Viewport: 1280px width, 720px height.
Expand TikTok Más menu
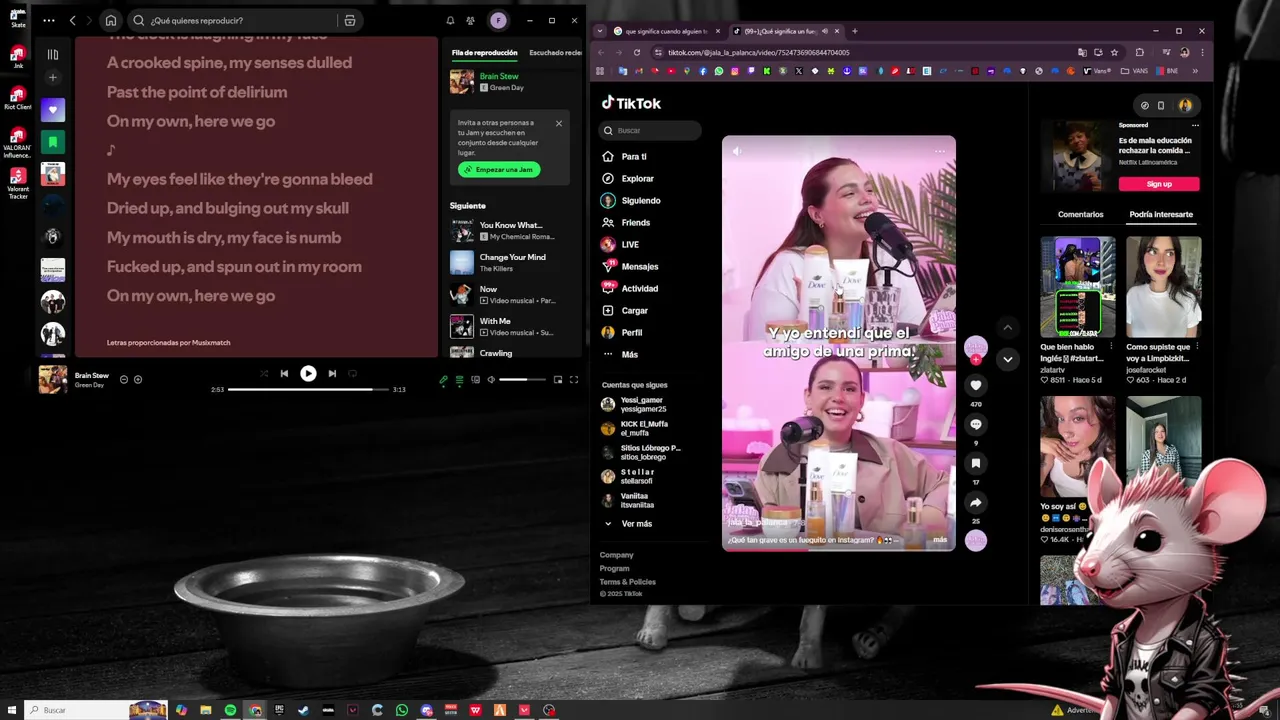coord(629,354)
